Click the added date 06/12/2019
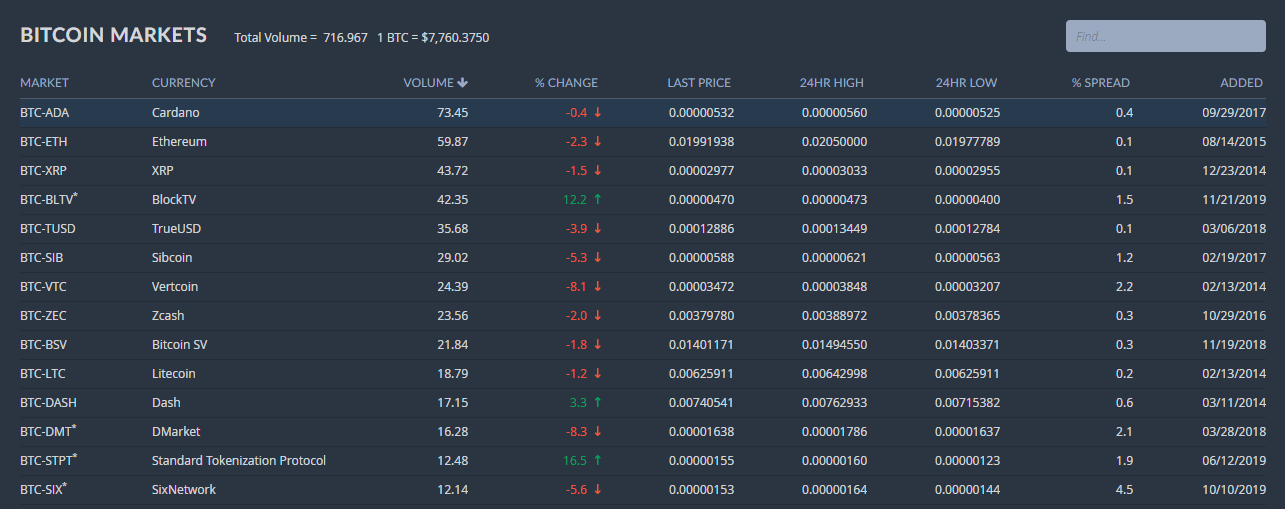Viewport: 1285px width, 509px height. [1234, 461]
